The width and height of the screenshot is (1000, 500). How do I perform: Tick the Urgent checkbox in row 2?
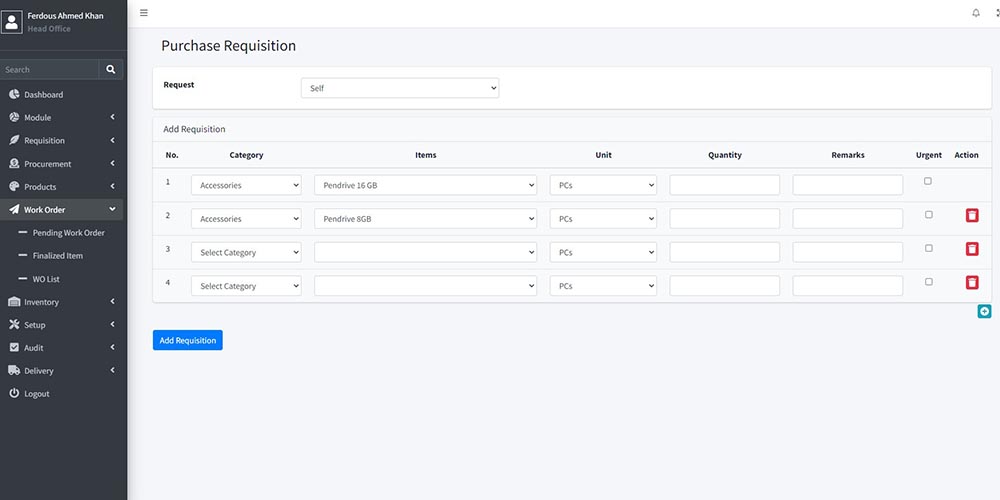(x=928, y=215)
